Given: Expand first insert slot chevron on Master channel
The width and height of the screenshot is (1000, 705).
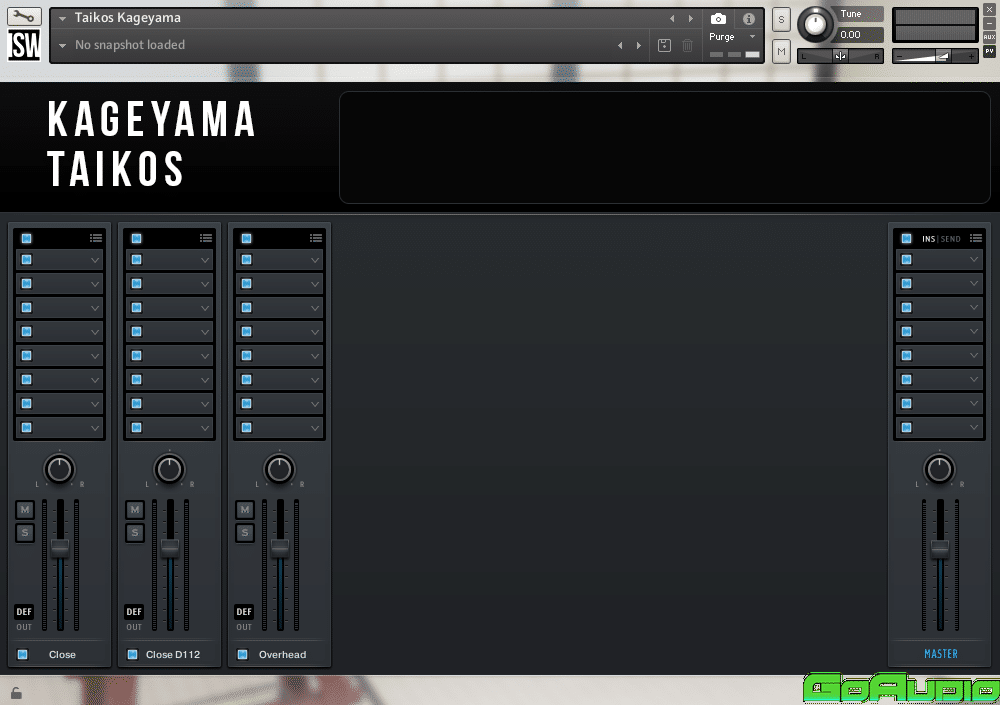Looking at the screenshot, I should pyautogui.click(x=974, y=260).
